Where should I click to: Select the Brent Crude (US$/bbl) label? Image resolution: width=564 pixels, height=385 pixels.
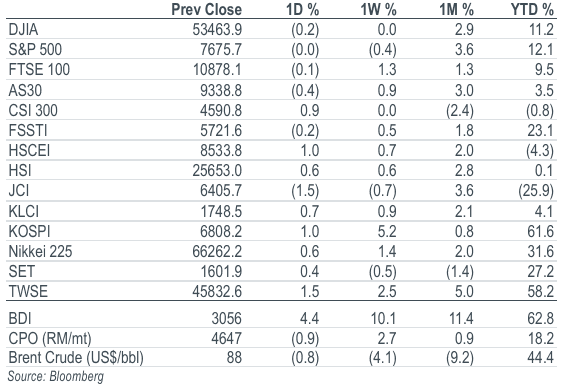pos(76,358)
